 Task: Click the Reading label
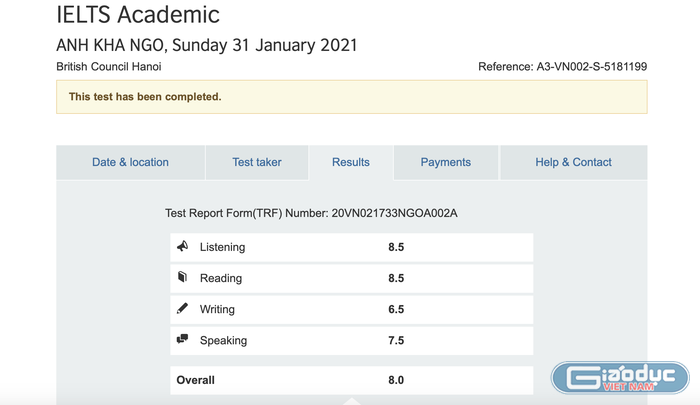(x=221, y=278)
